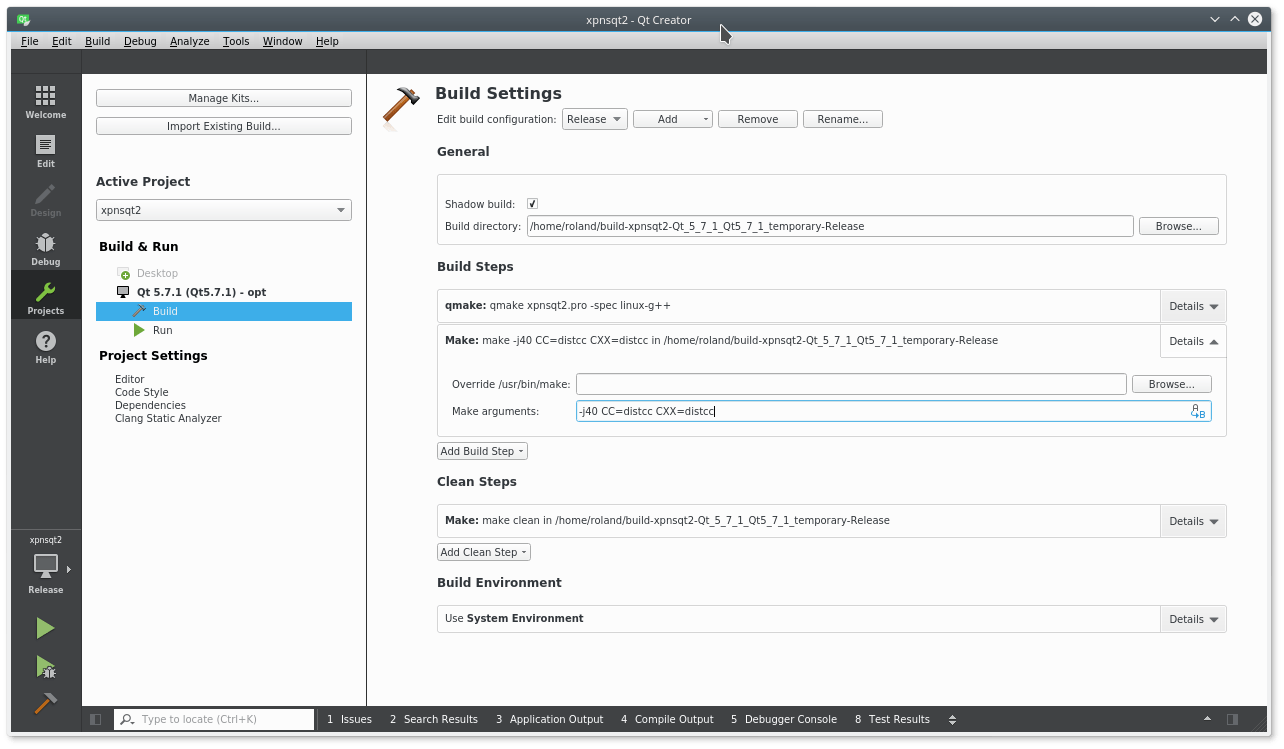Click Import Existing Build button
Image resolution: width=1284 pixels, height=749 pixels.
point(224,126)
